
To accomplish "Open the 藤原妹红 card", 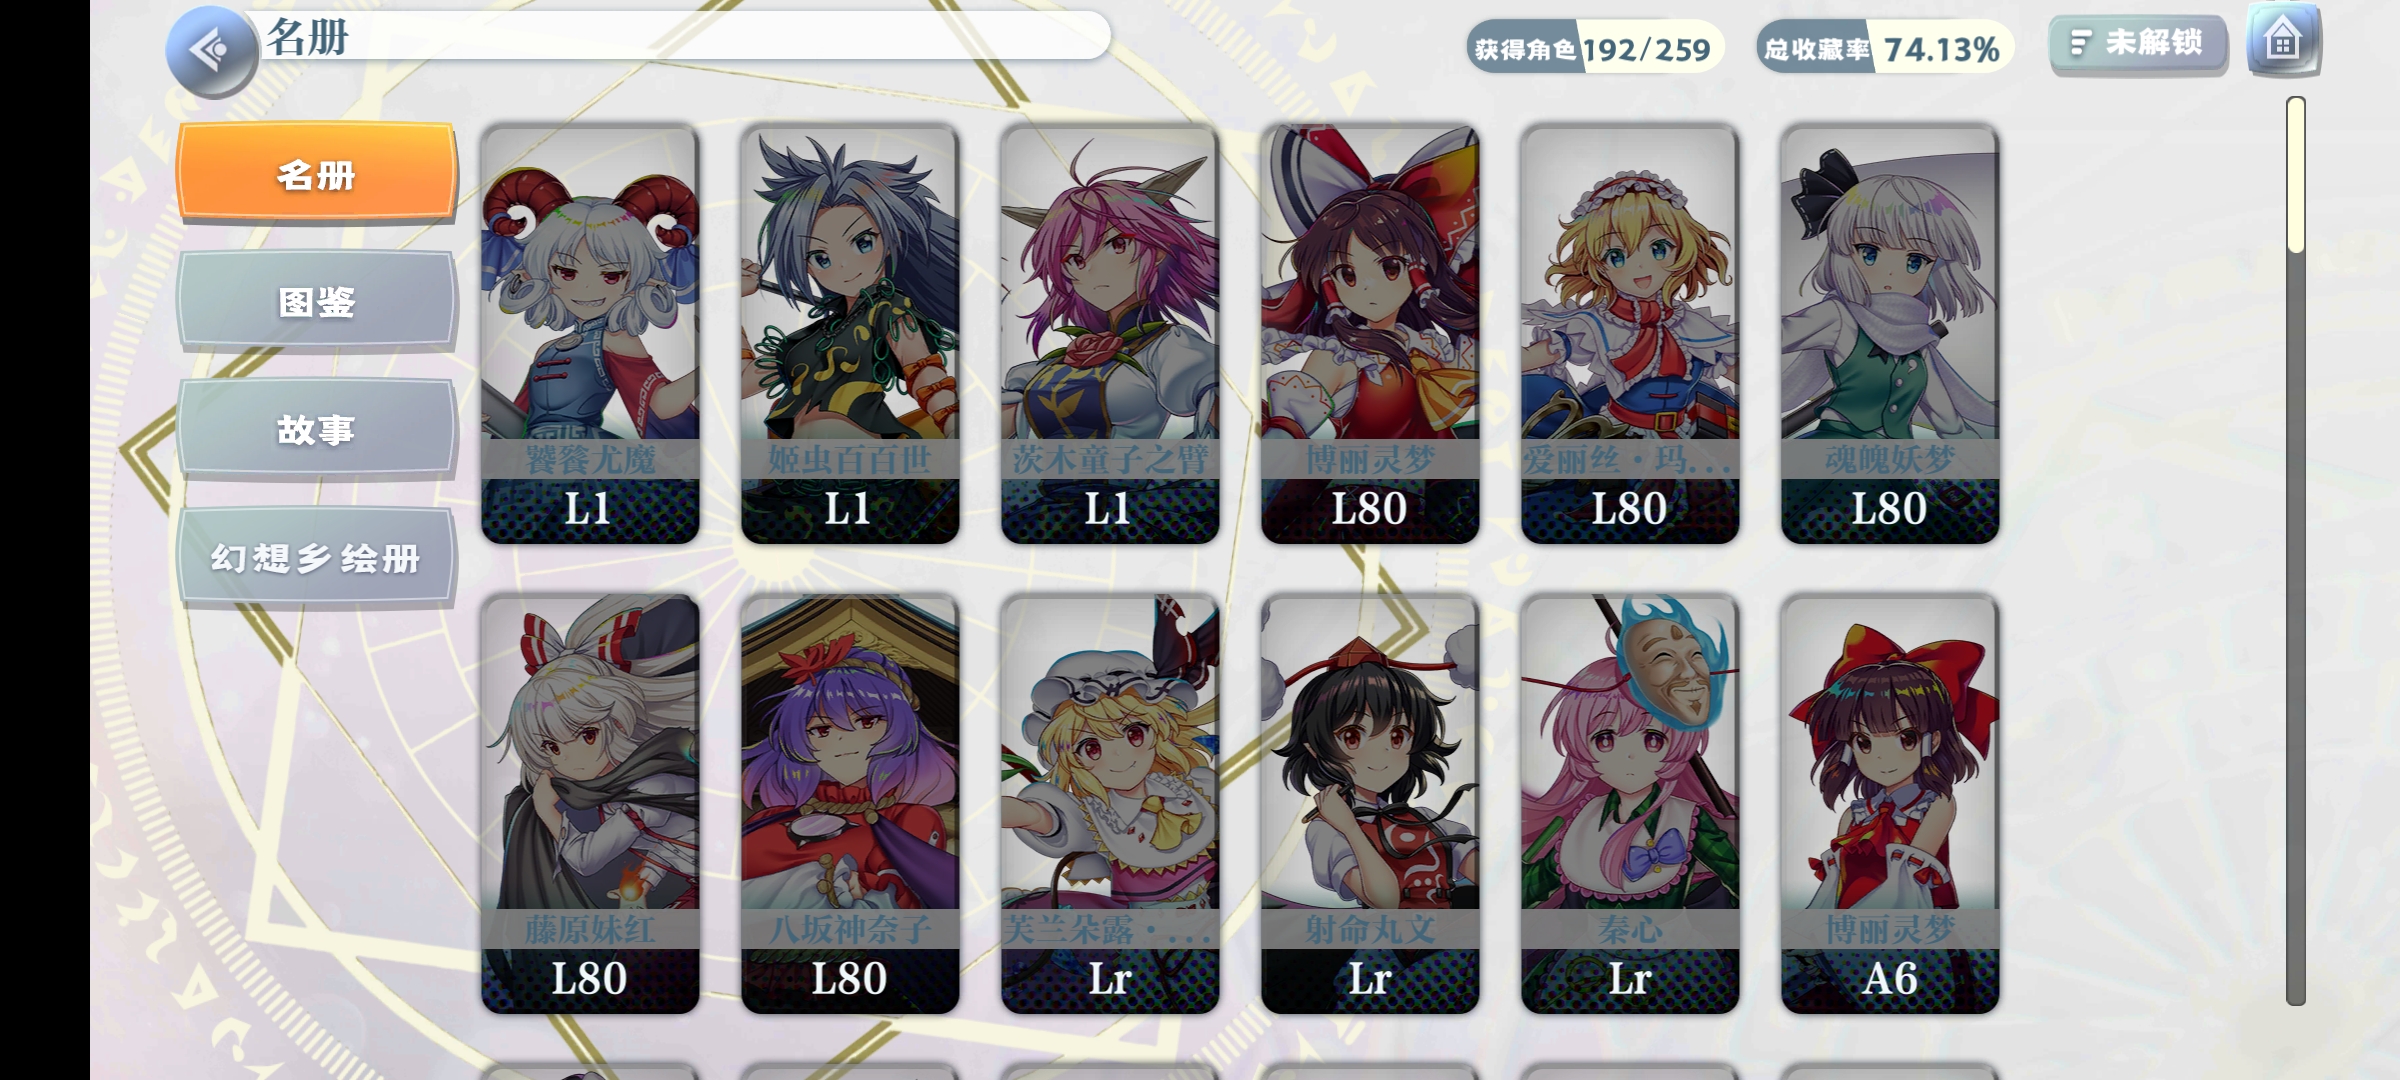I will pyautogui.click(x=590, y=804).
